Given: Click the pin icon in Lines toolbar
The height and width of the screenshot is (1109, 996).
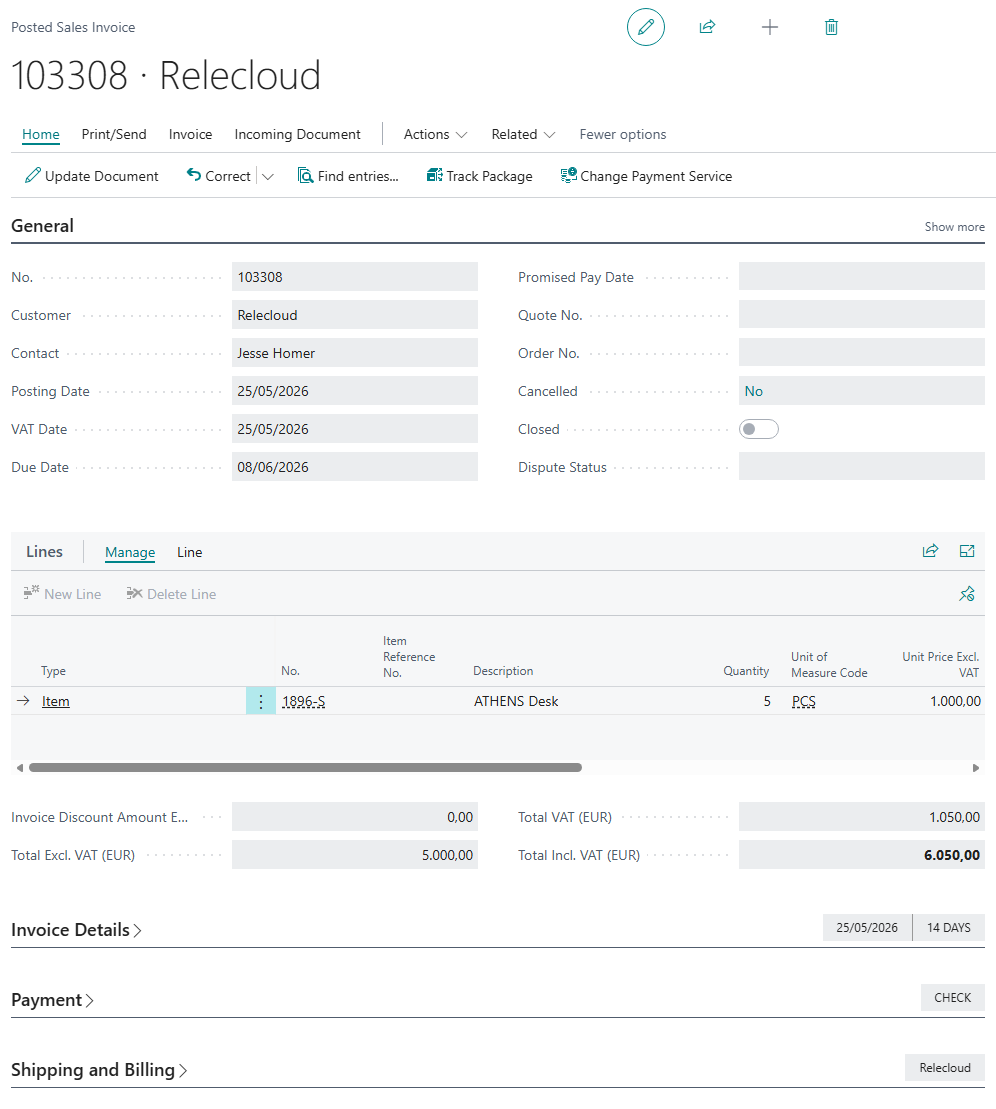Looking at the screenshot, I should (967, 594).
